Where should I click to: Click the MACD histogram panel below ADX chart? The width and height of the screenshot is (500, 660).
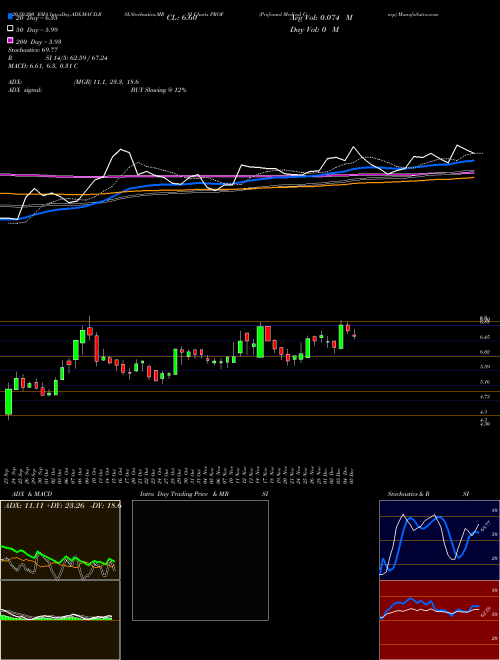[60, 620]
